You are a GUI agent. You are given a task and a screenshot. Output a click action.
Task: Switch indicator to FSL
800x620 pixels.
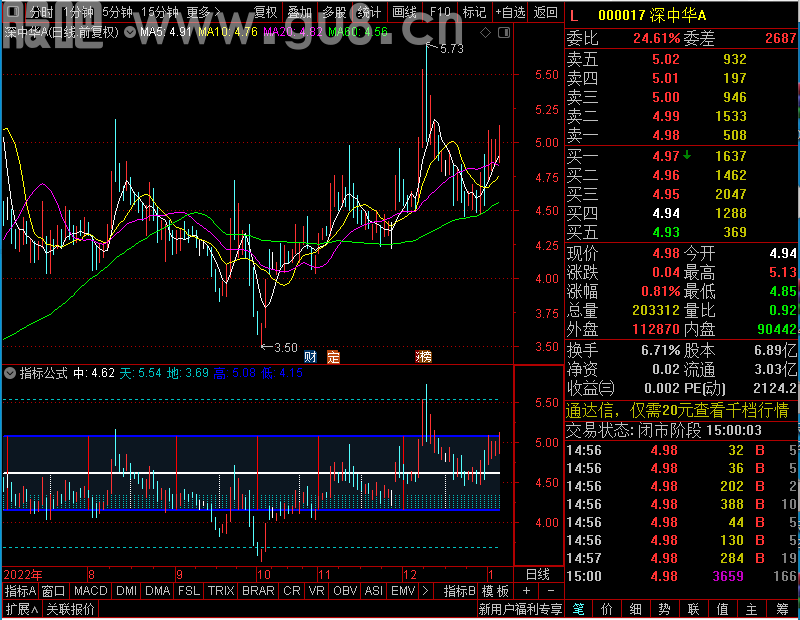[x=189, y=591]
